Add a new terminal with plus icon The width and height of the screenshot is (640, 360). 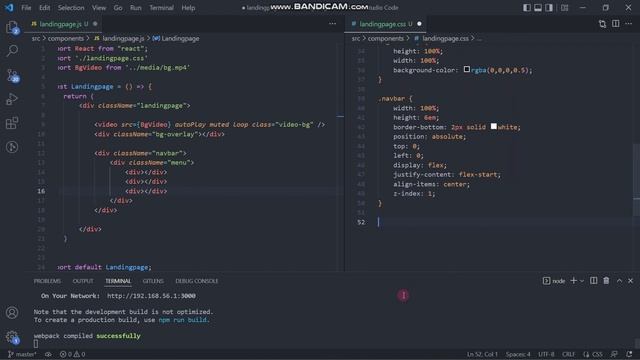click(x=573, y=281)
